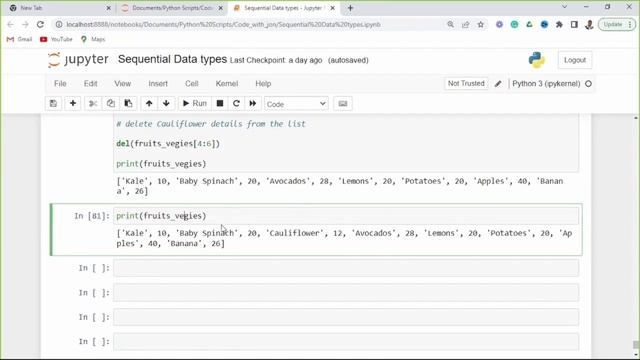
Task: Open the Edit menu
Action: point(90,84)
